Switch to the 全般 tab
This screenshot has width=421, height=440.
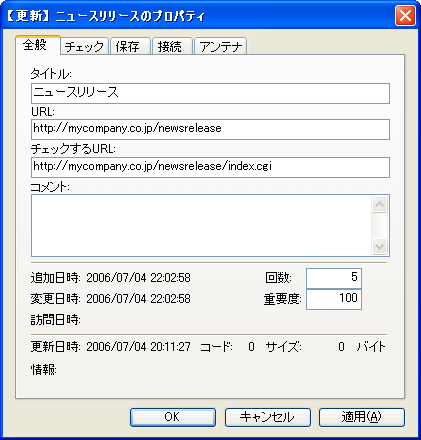coord(37,45)
